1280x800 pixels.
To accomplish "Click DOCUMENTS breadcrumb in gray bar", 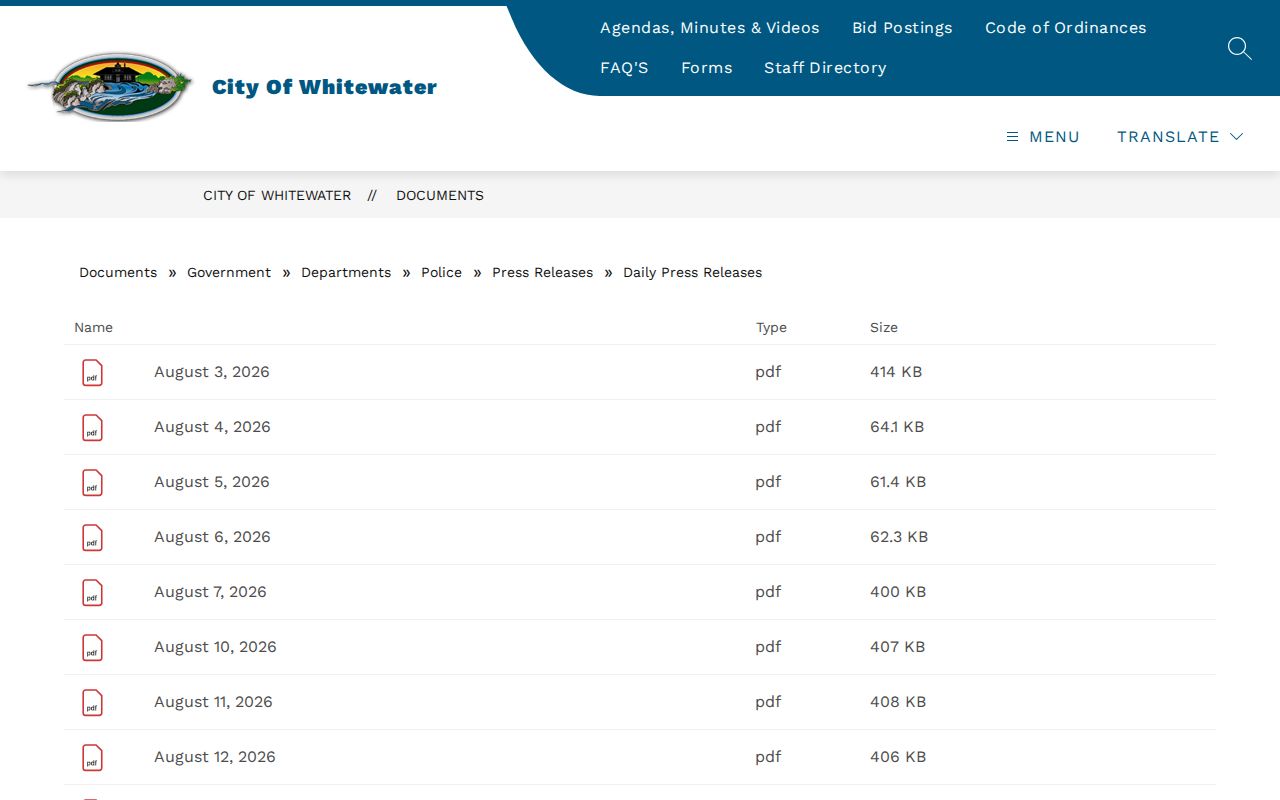I will coord(440,196).
